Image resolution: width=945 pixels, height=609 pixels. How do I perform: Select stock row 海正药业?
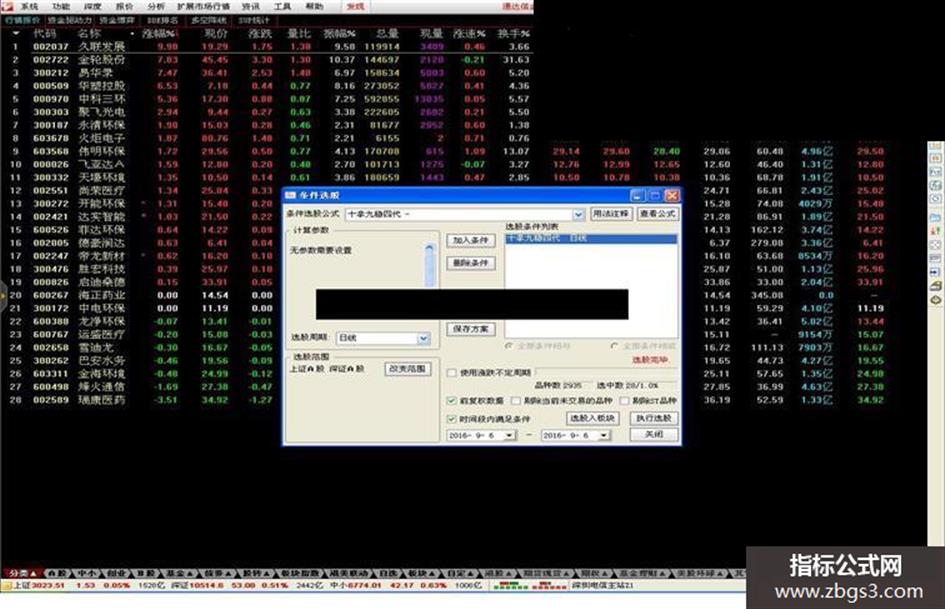[x=266, y=295]
